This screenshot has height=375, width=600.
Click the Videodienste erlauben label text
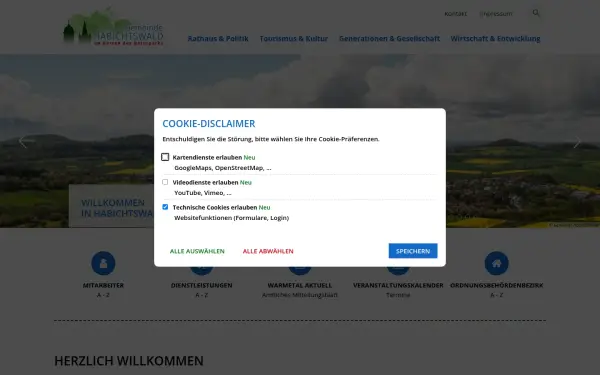[212, 183]
